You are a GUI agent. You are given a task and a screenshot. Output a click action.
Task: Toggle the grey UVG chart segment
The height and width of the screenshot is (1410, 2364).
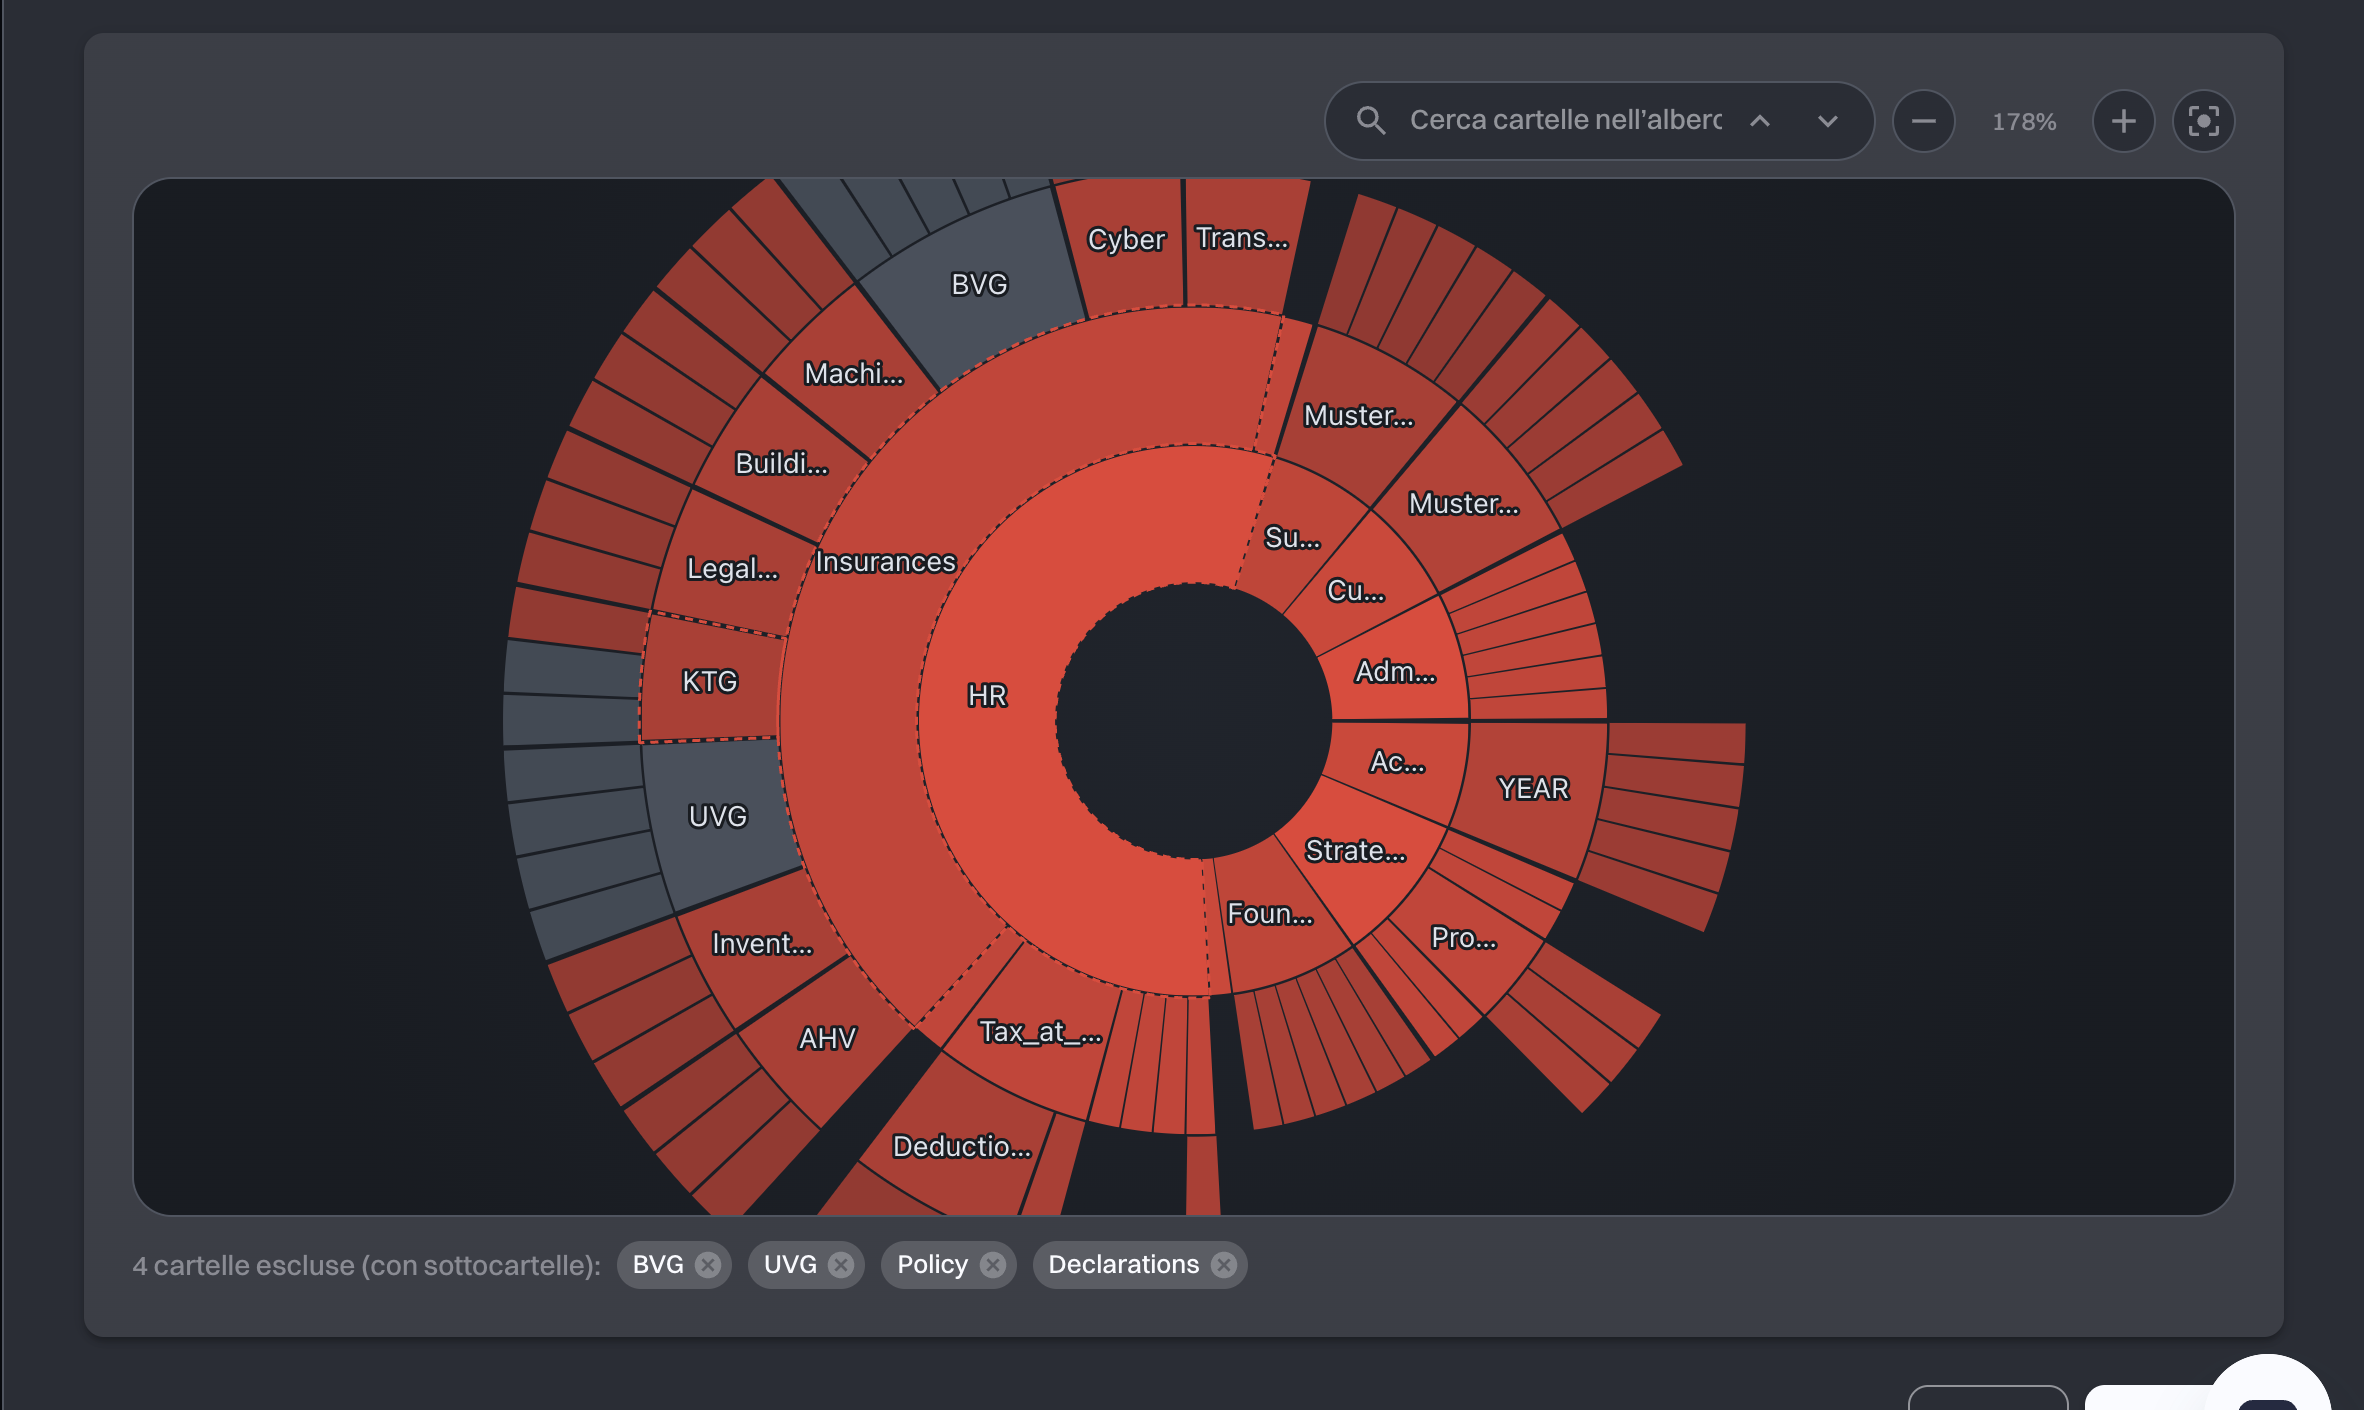click(718, 817)
